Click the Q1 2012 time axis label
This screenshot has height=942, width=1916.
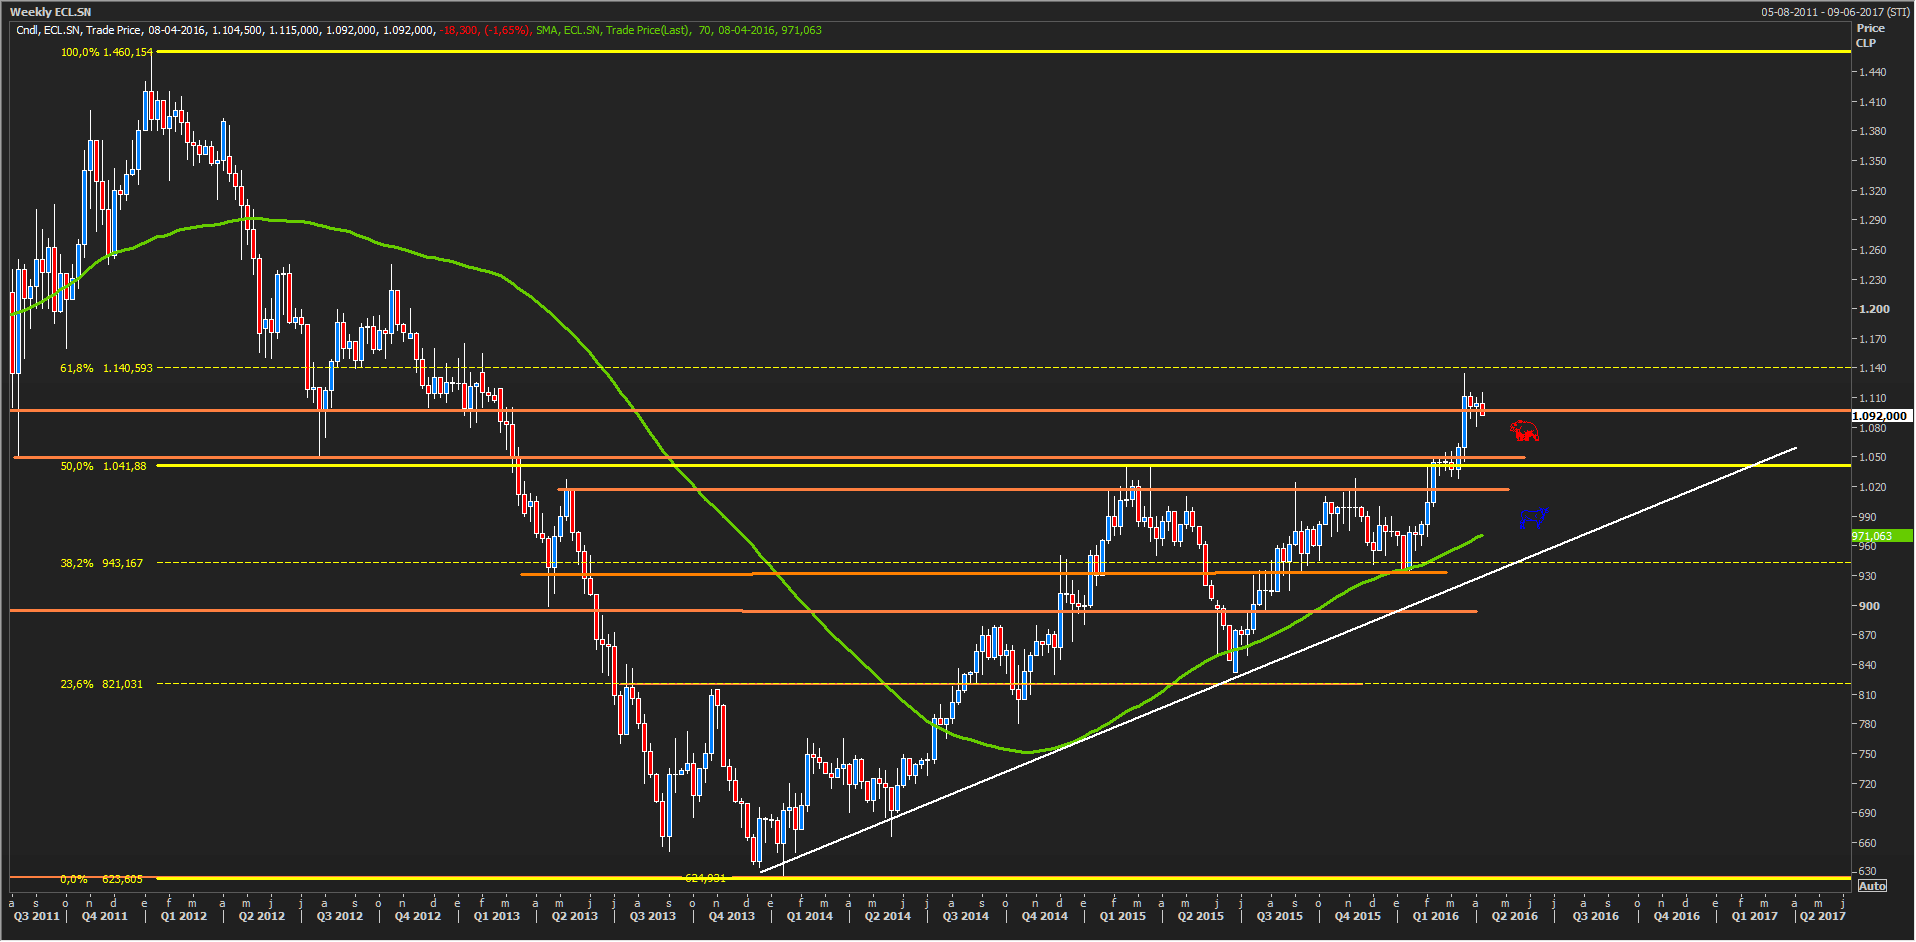184,916
